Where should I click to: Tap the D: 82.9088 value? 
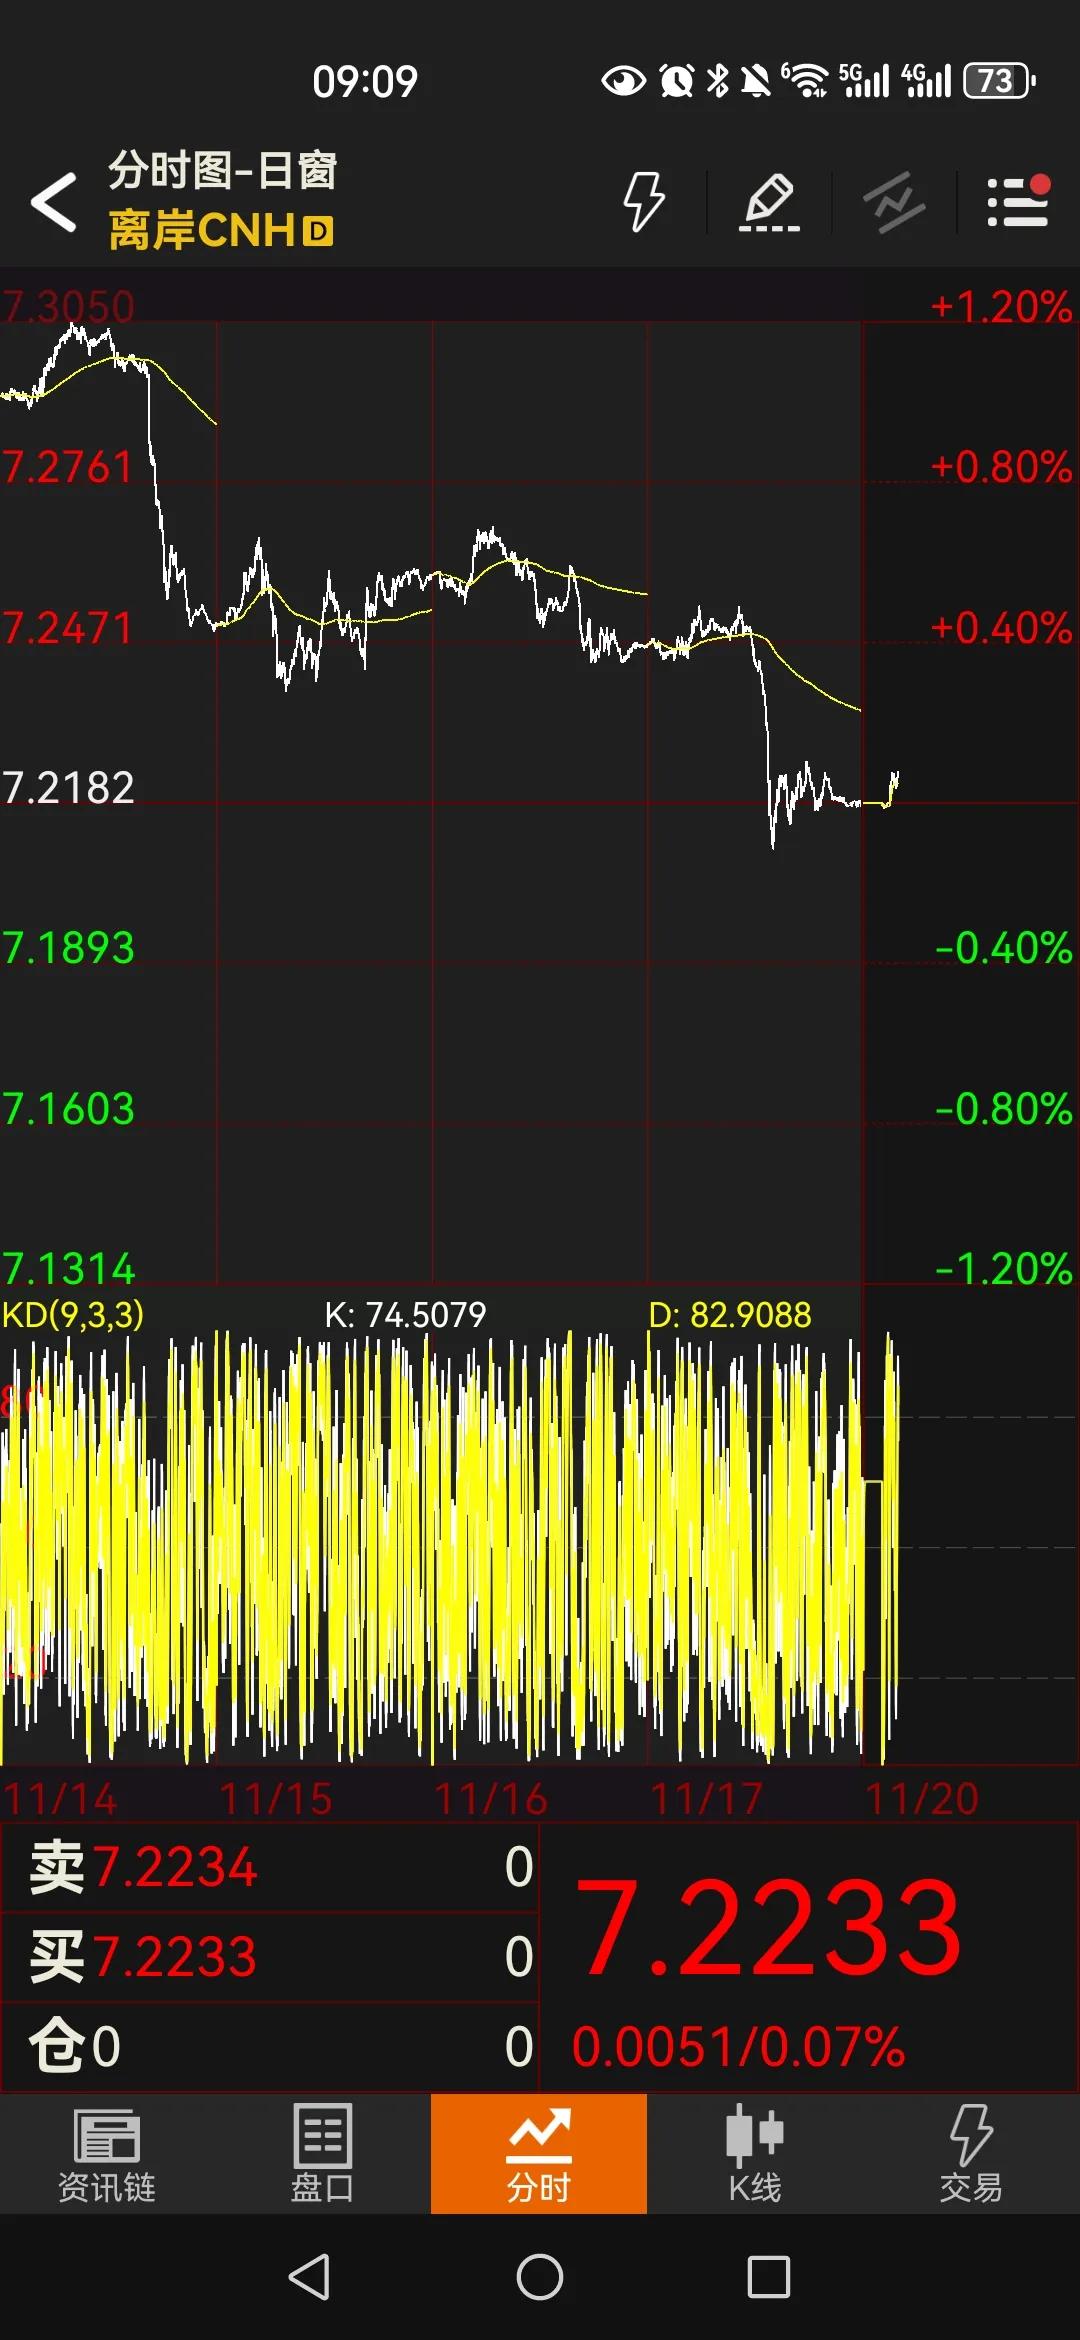pos(730,1314)
